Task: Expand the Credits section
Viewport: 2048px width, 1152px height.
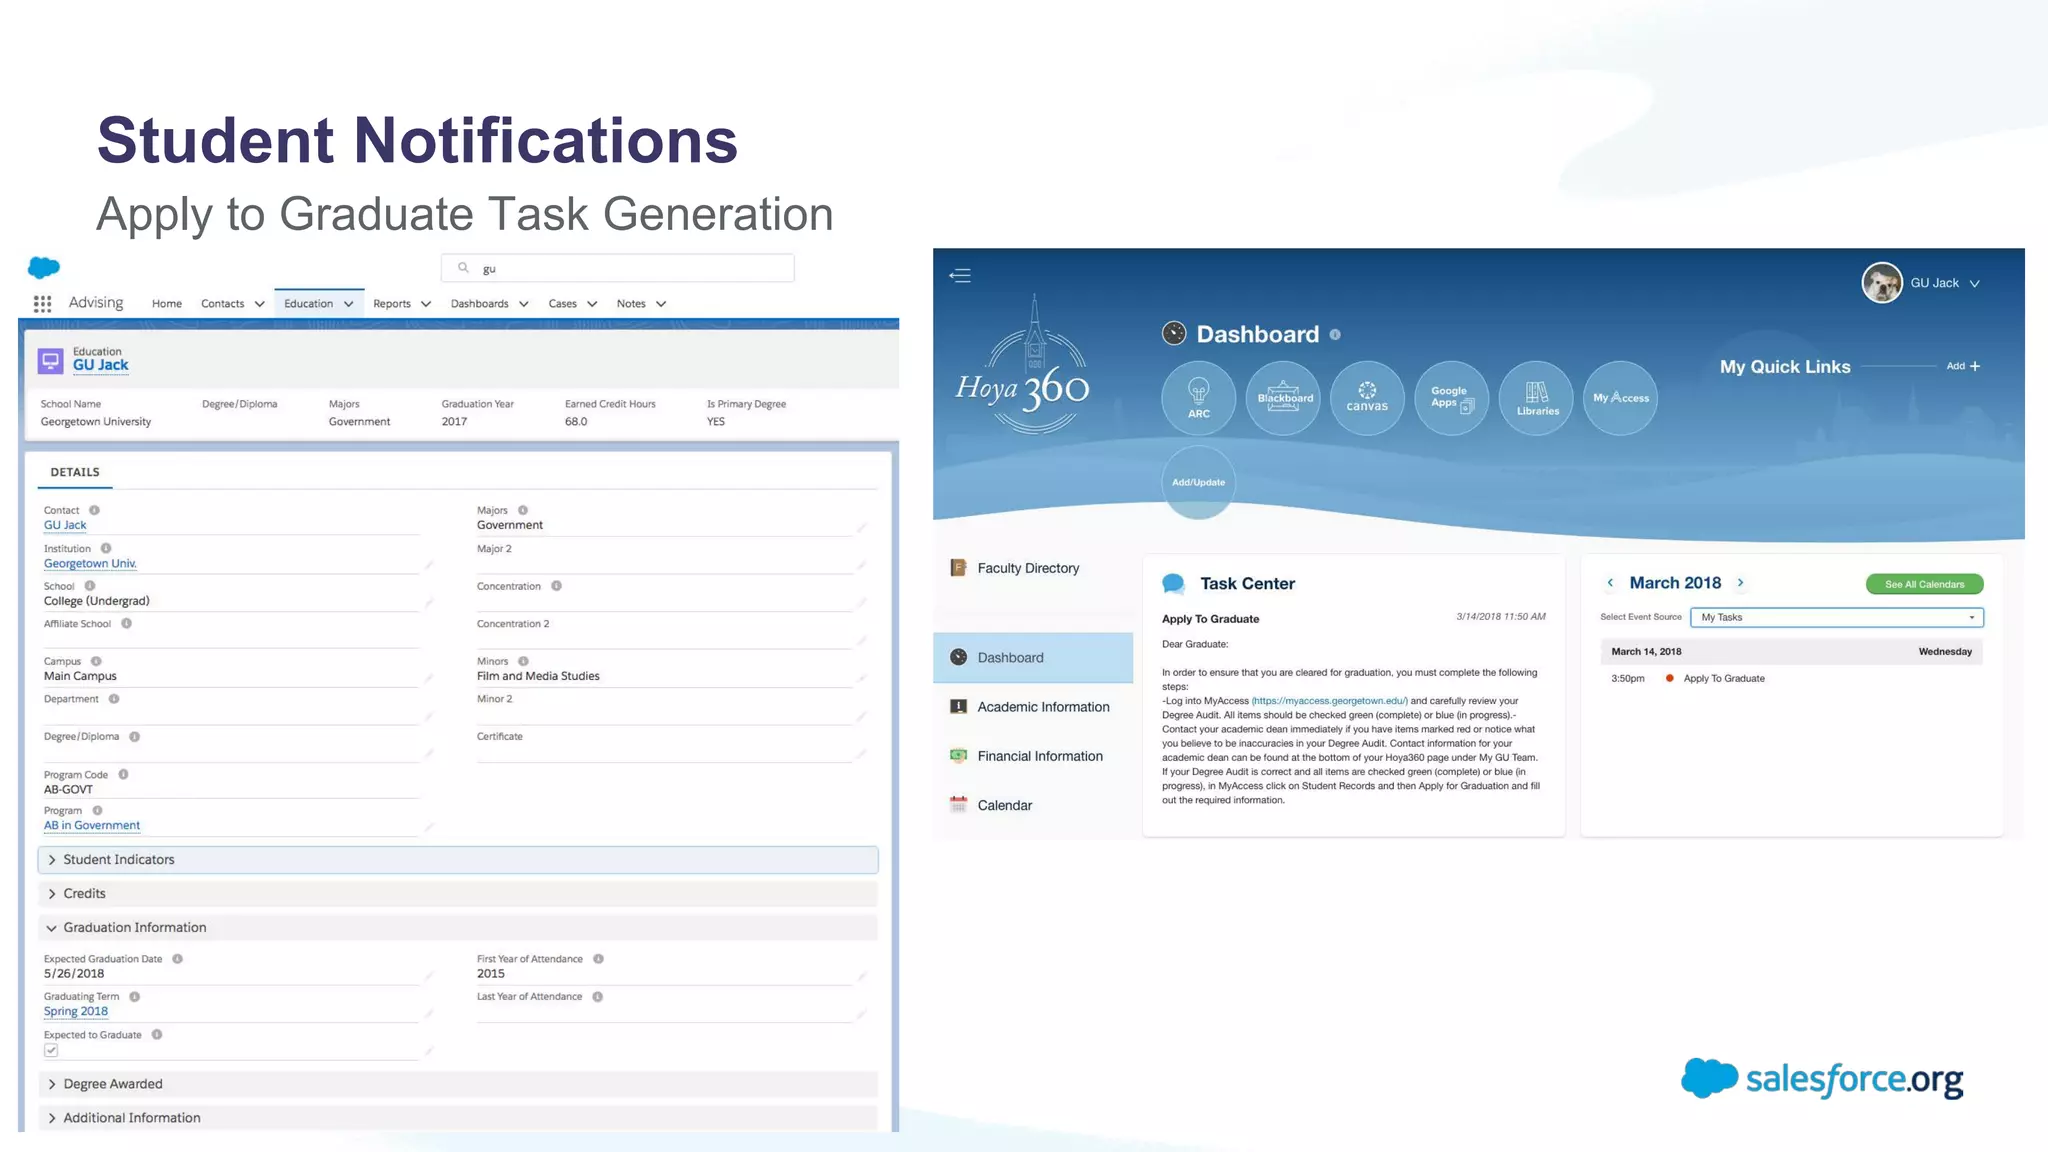Action: (x=458, y=894)
